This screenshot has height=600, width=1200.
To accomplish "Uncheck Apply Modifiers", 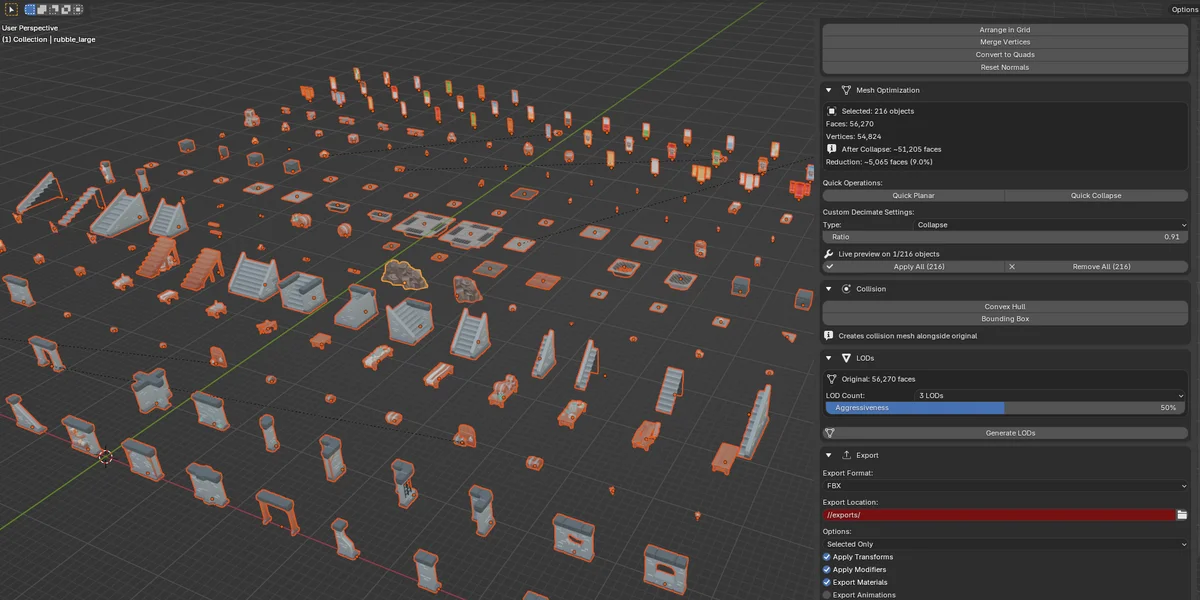I will pos(826,569).
